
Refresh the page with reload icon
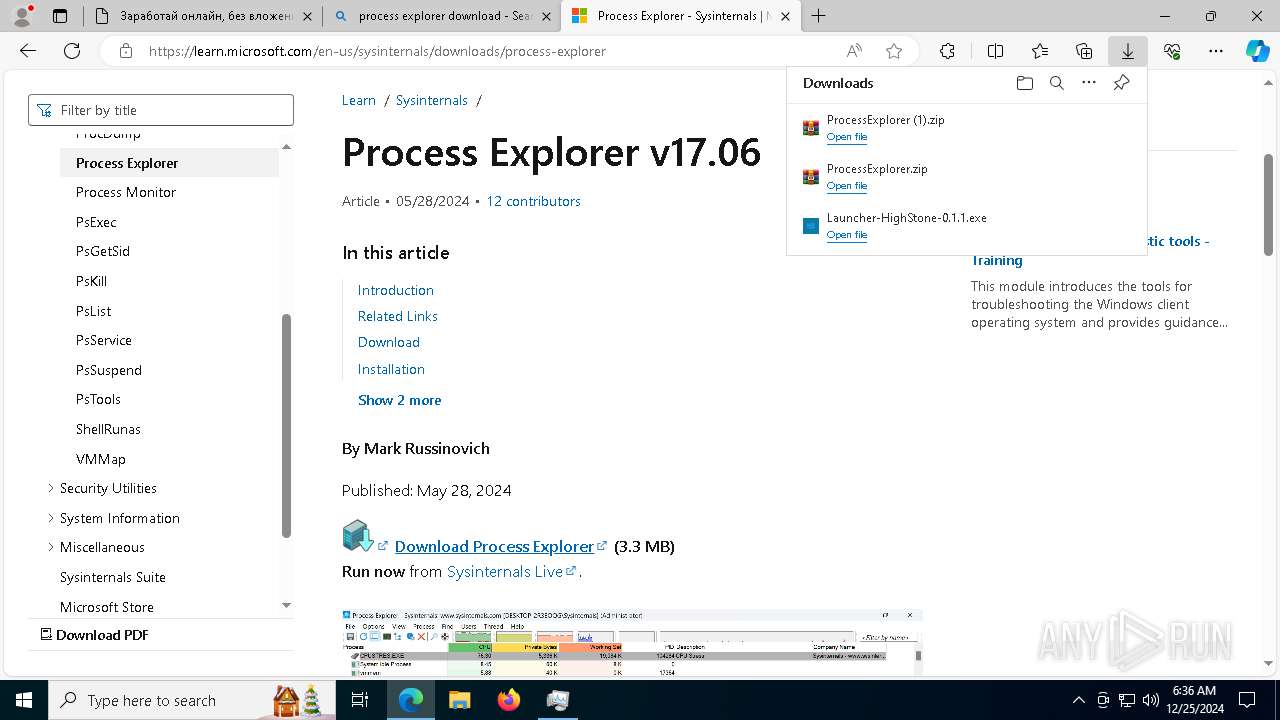(72, 51)
